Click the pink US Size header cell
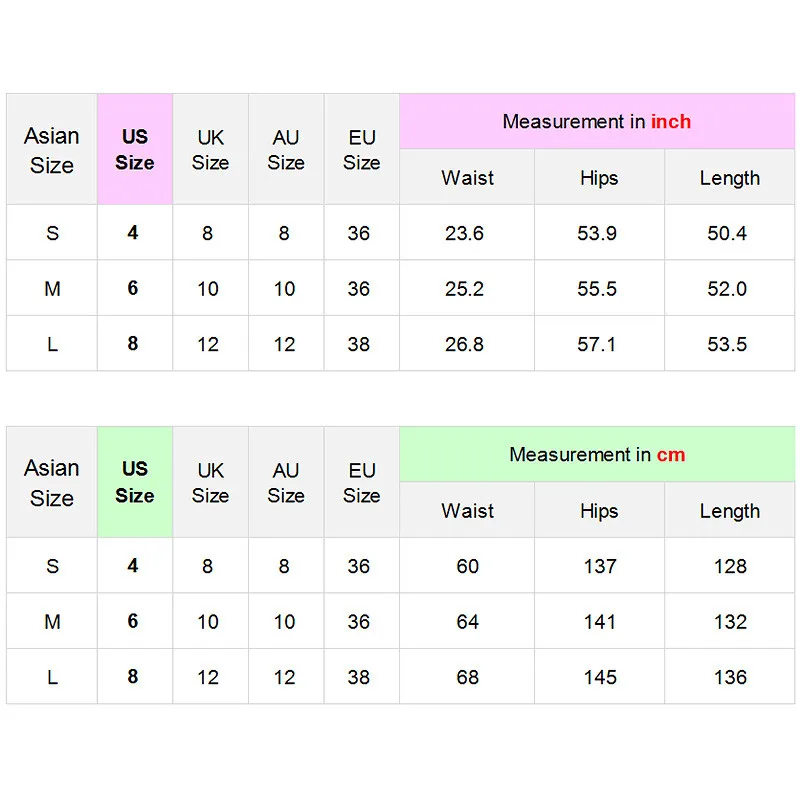This screenshot has height=800, width=800. (135, 149)
